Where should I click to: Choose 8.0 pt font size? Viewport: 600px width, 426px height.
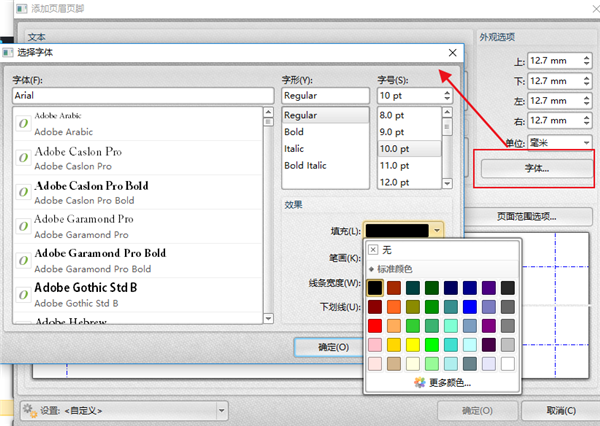[409, 115]
